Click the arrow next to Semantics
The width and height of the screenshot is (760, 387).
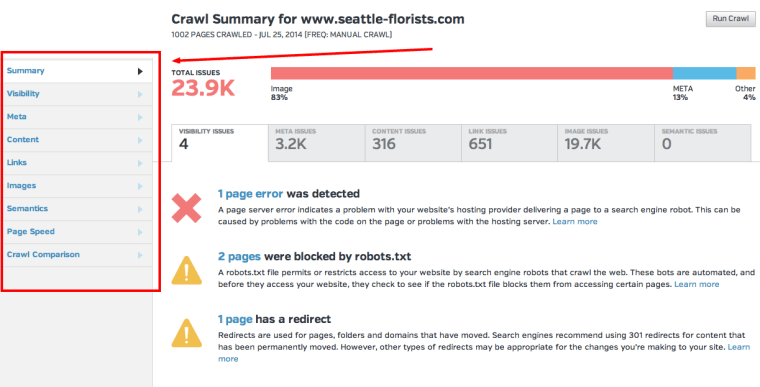pyautogui.click(x=140, y=209)
